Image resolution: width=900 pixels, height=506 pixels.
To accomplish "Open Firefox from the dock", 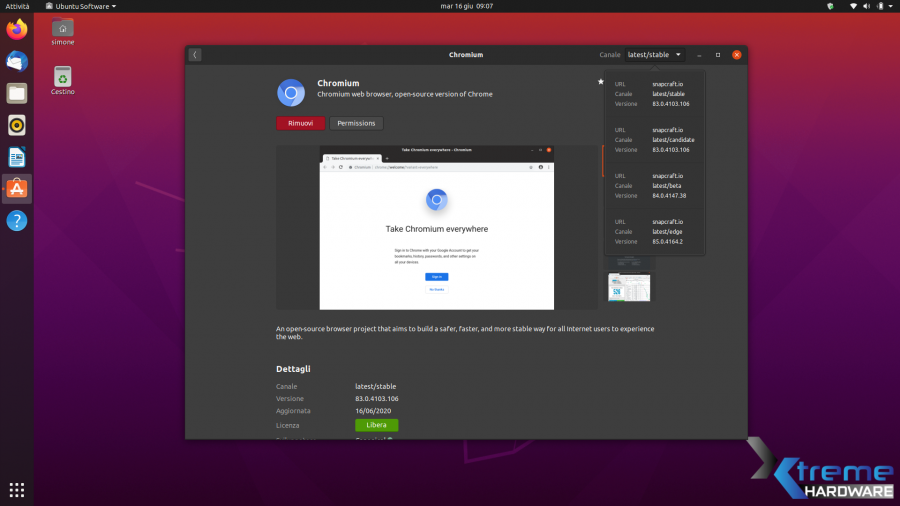I will tap(17, 29).
